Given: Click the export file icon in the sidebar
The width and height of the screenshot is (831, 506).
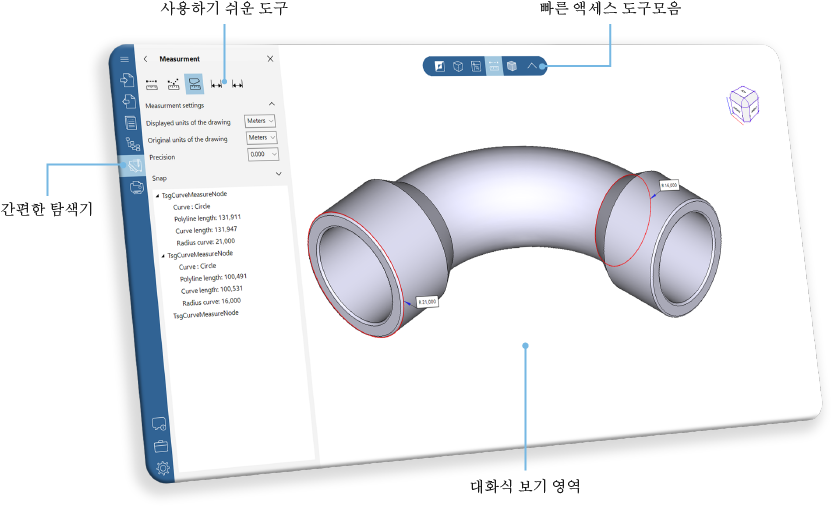Looking at the screenshot, I should [129, 101].
